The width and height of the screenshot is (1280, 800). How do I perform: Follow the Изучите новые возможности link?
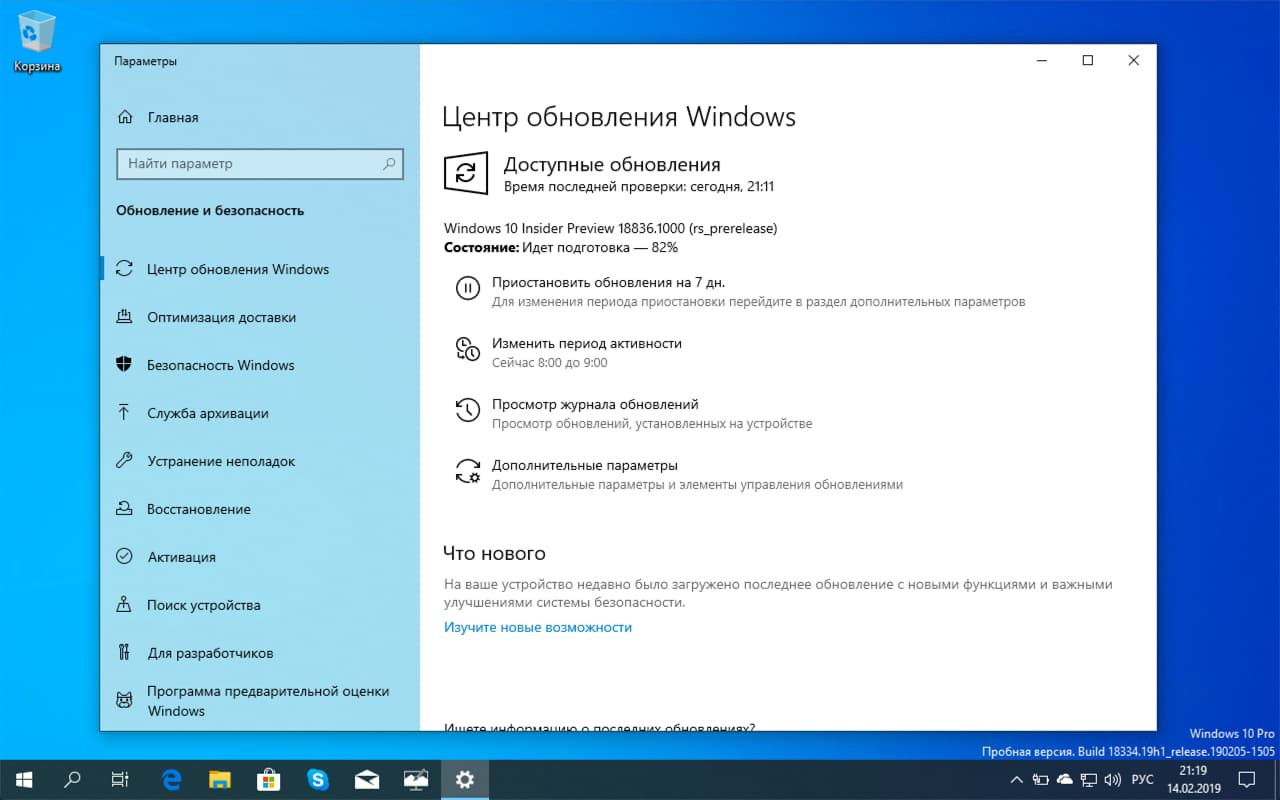538,627
